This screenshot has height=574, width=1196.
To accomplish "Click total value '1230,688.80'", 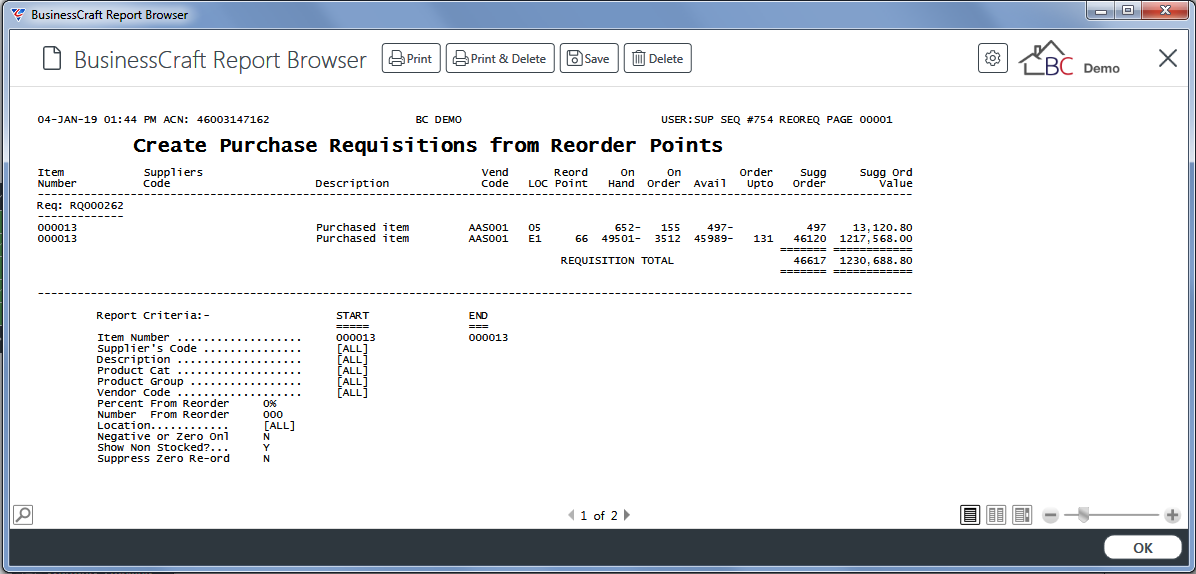I will pyautogui.click(x=876, y=261).
